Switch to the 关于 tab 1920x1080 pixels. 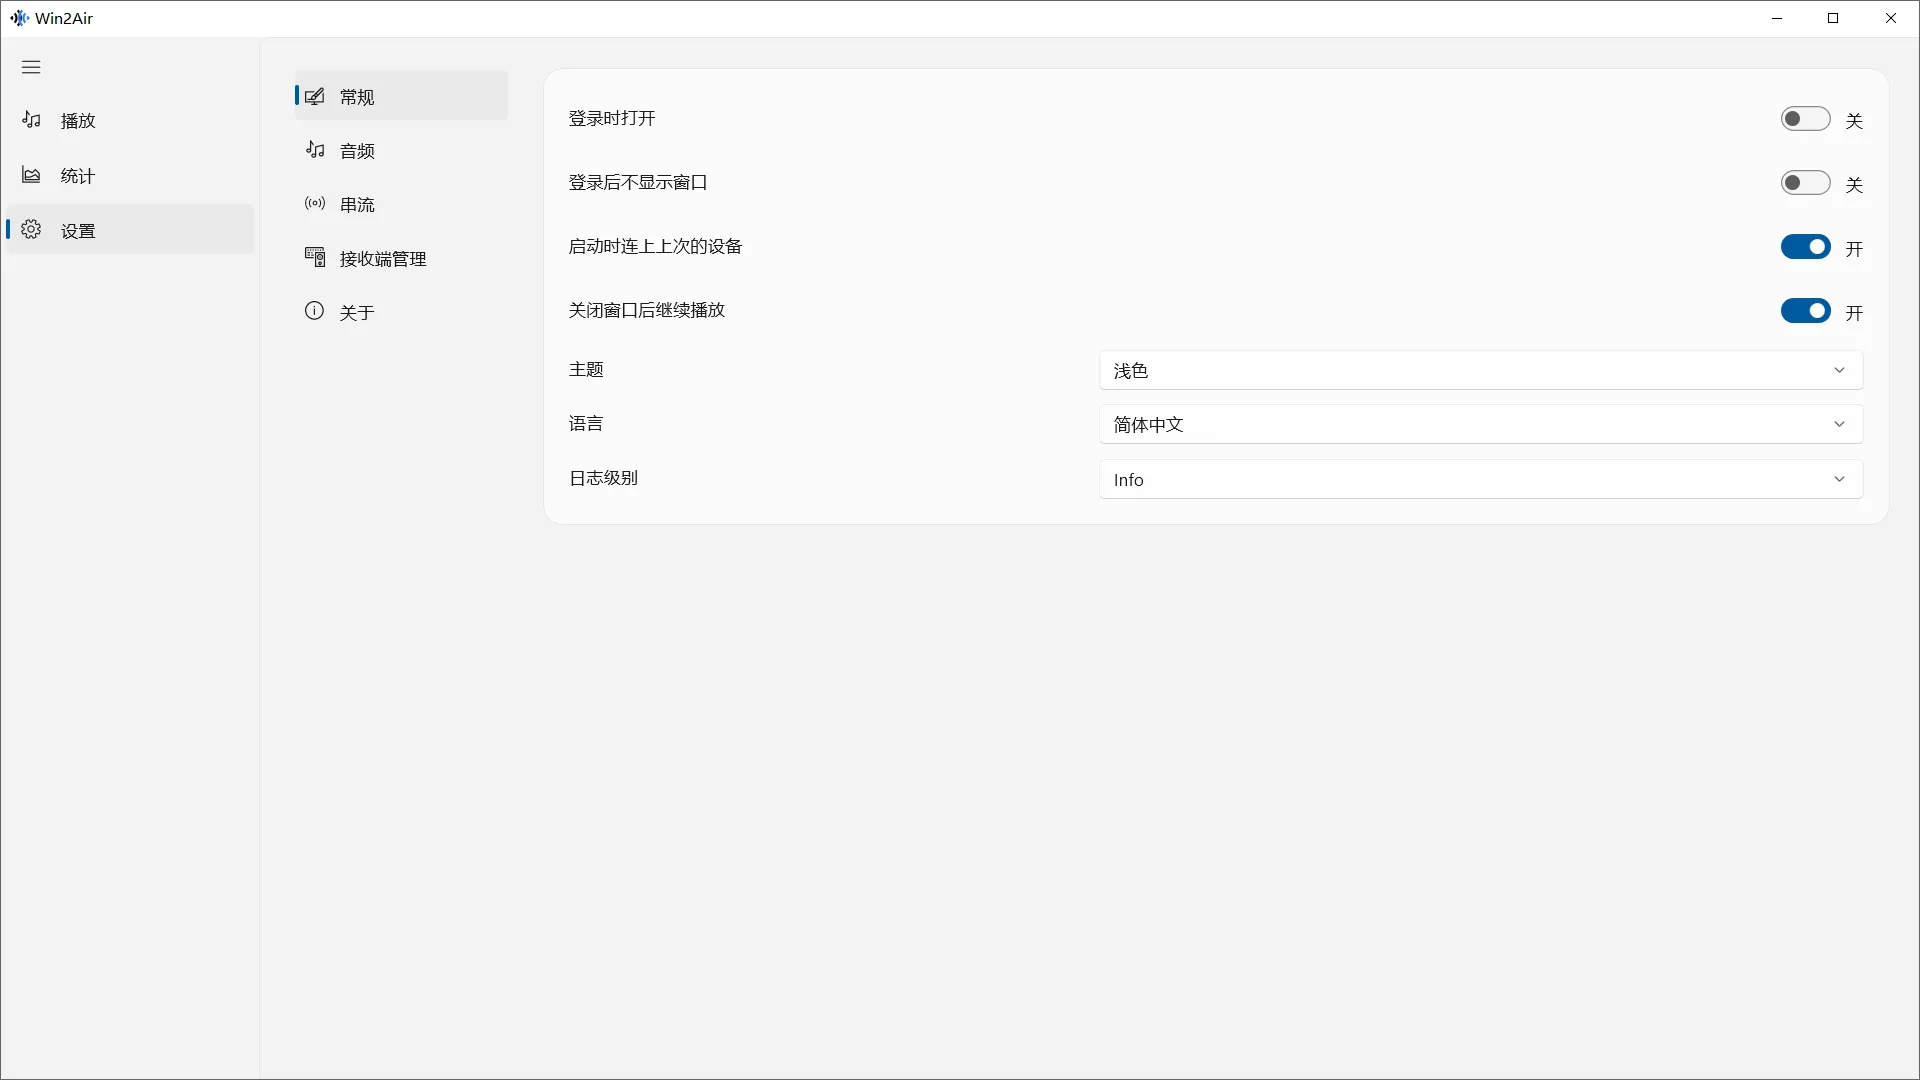(x=401, y=312)
